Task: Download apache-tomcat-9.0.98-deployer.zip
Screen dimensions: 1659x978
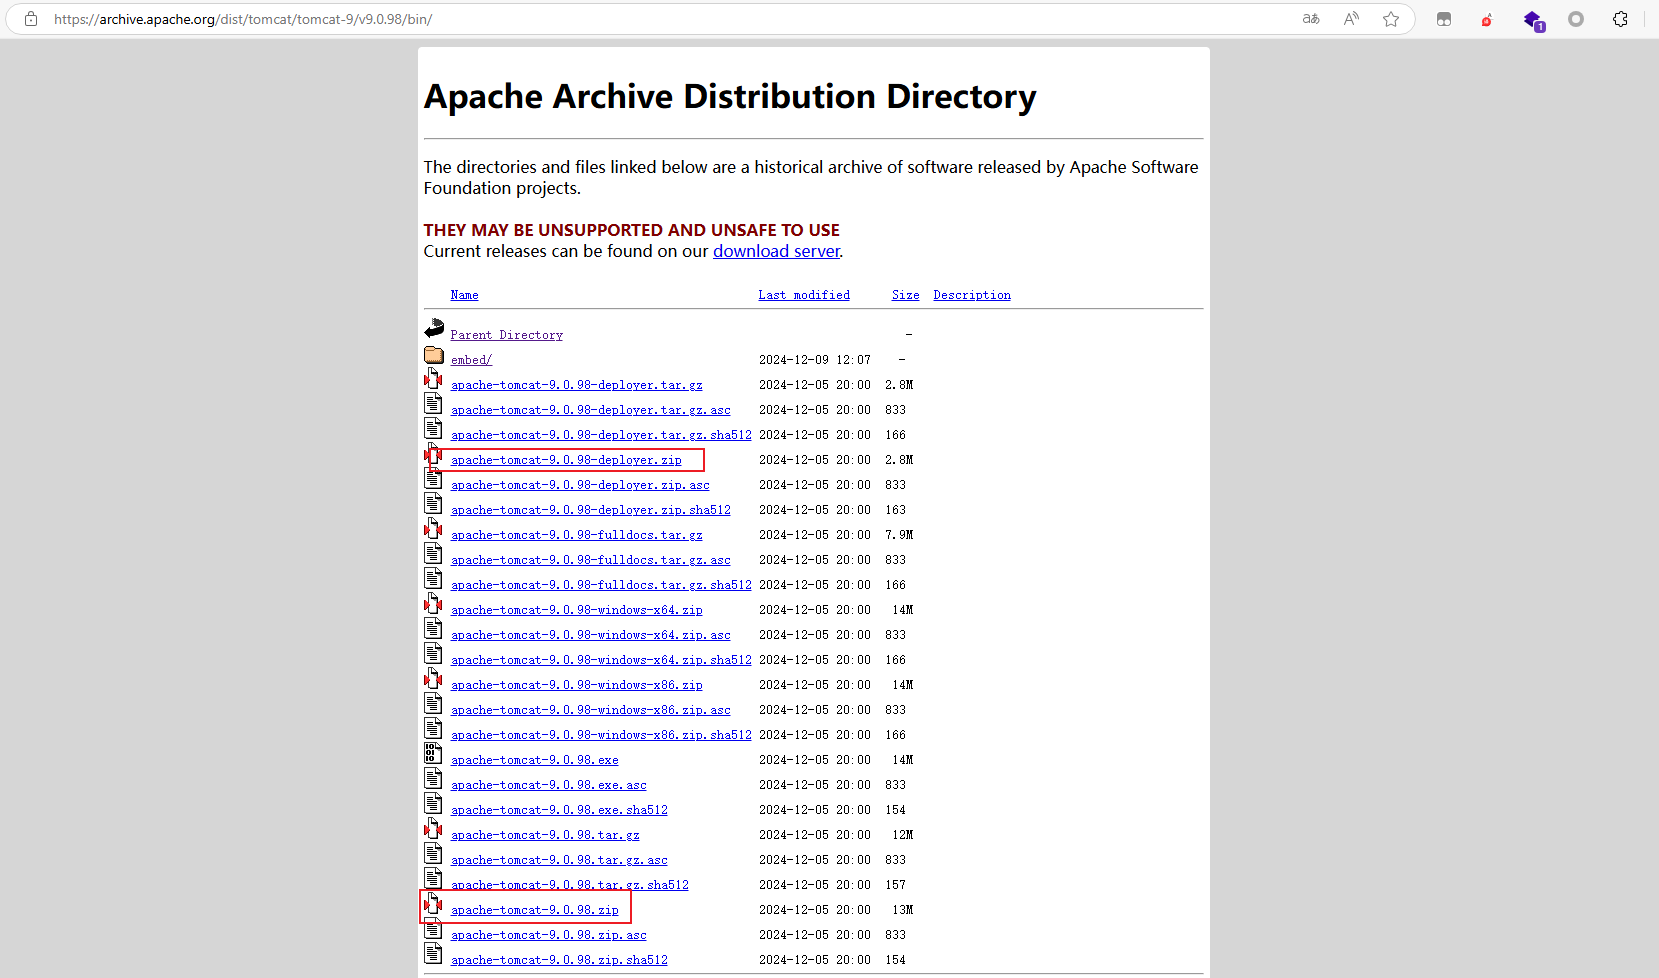Action: click(x=566, y=460)
